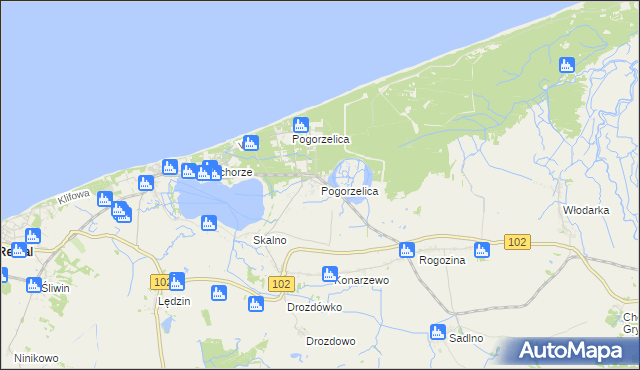Select the Sadlno village label
Screen dimensions: 640x370
[x=466, y=338]
